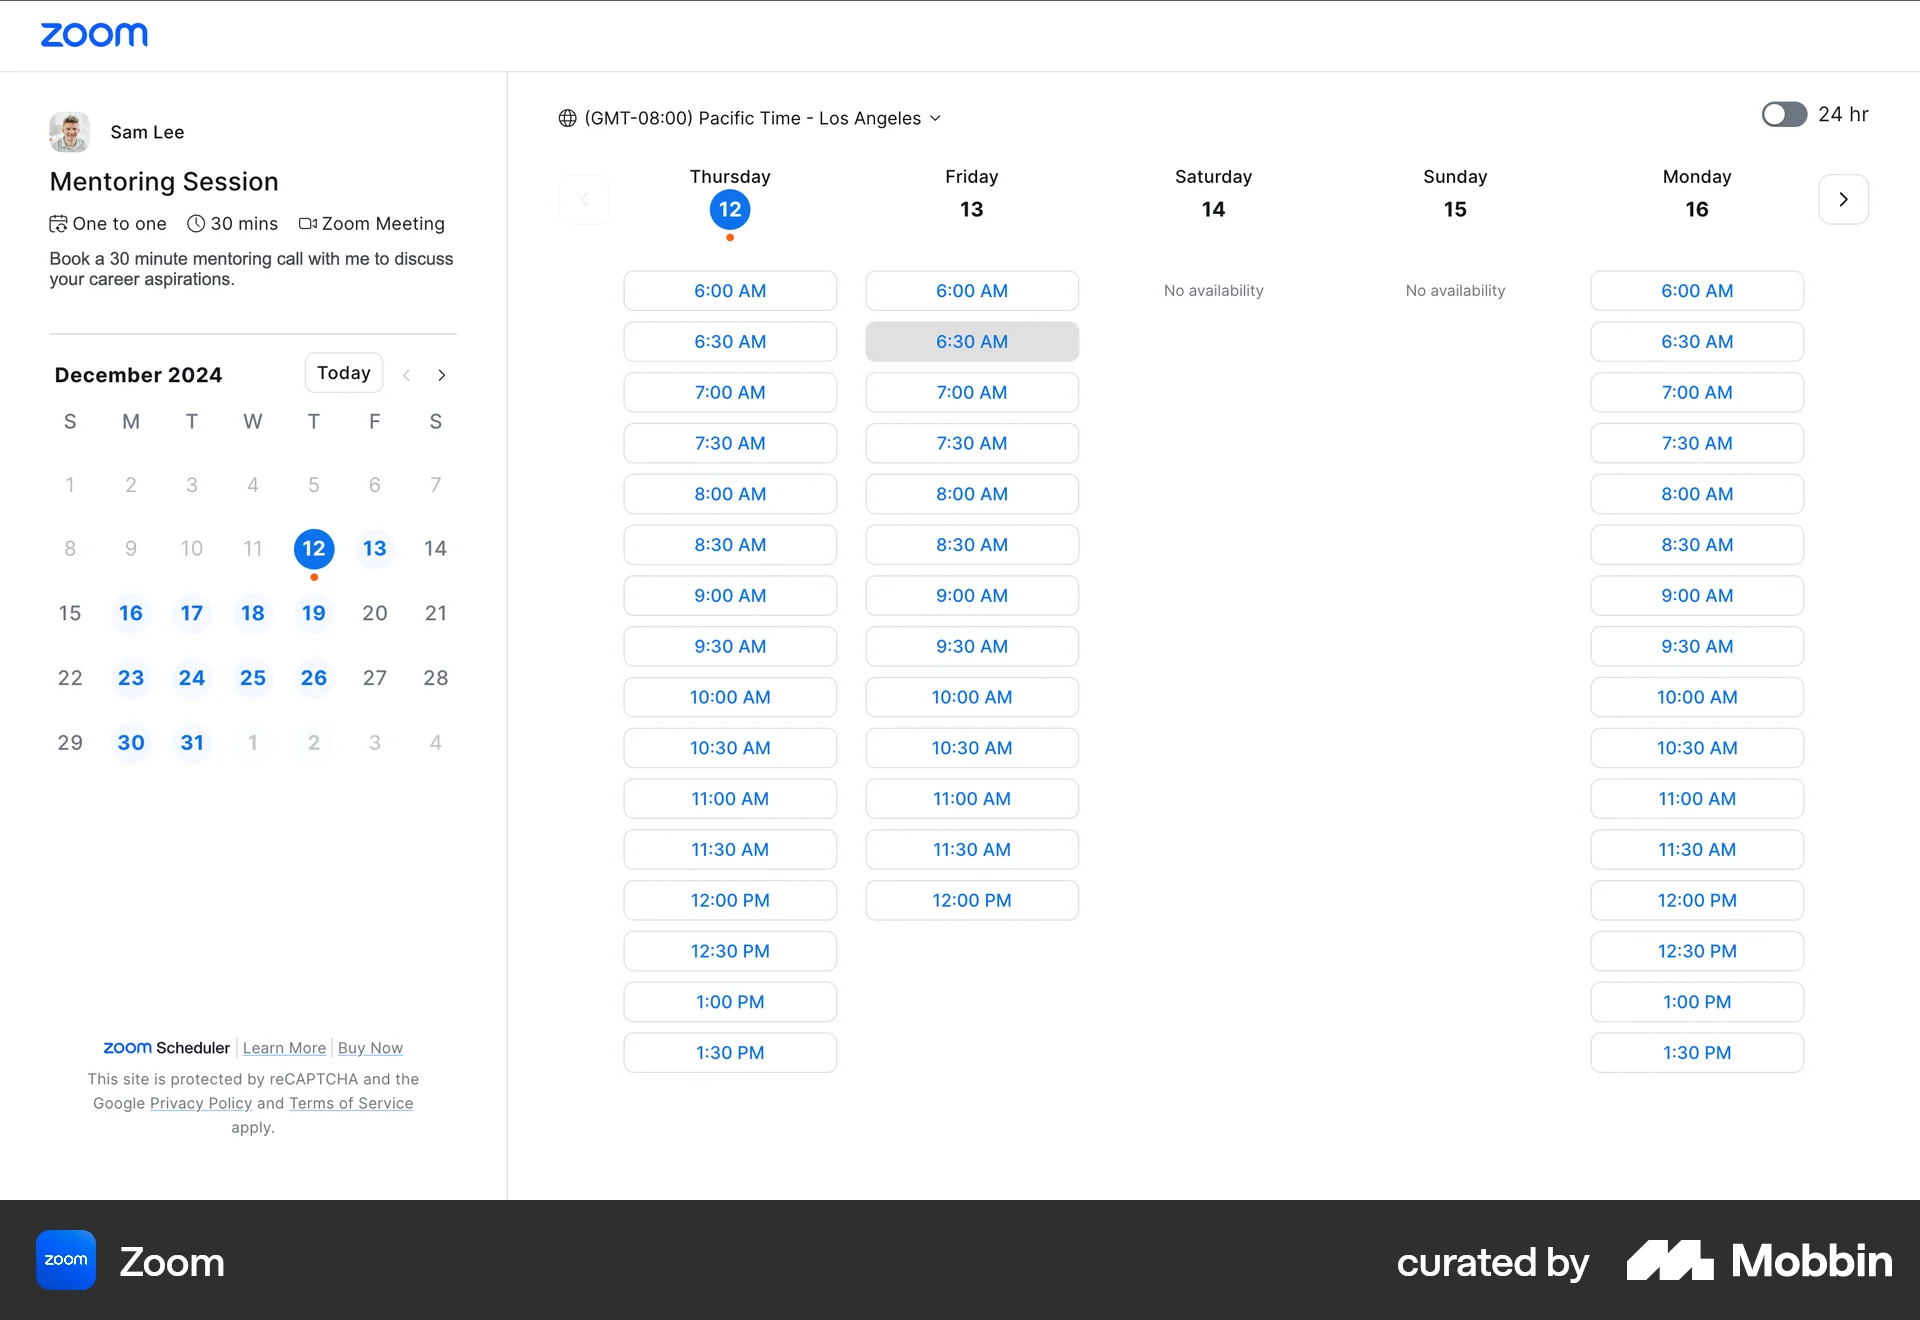Click the Zoom logo in the header
Viewport: 1920px width, 1320px height.
coord(95,34)
